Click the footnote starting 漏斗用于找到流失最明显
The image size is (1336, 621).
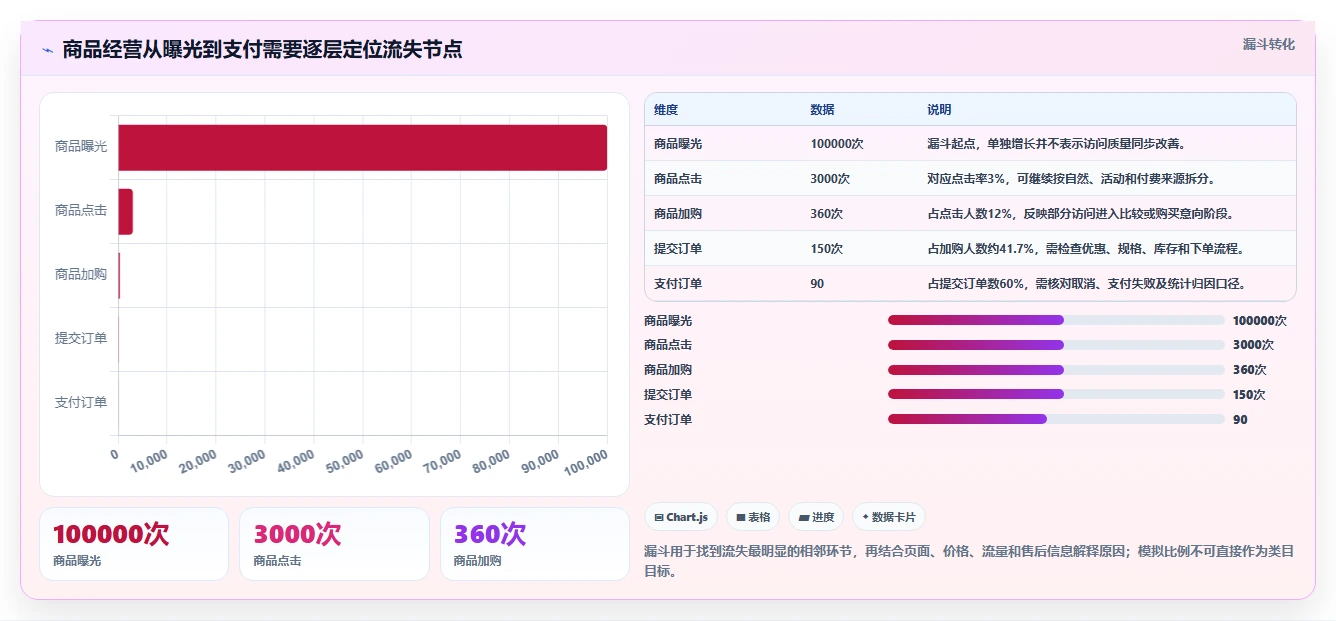[969, 561]
